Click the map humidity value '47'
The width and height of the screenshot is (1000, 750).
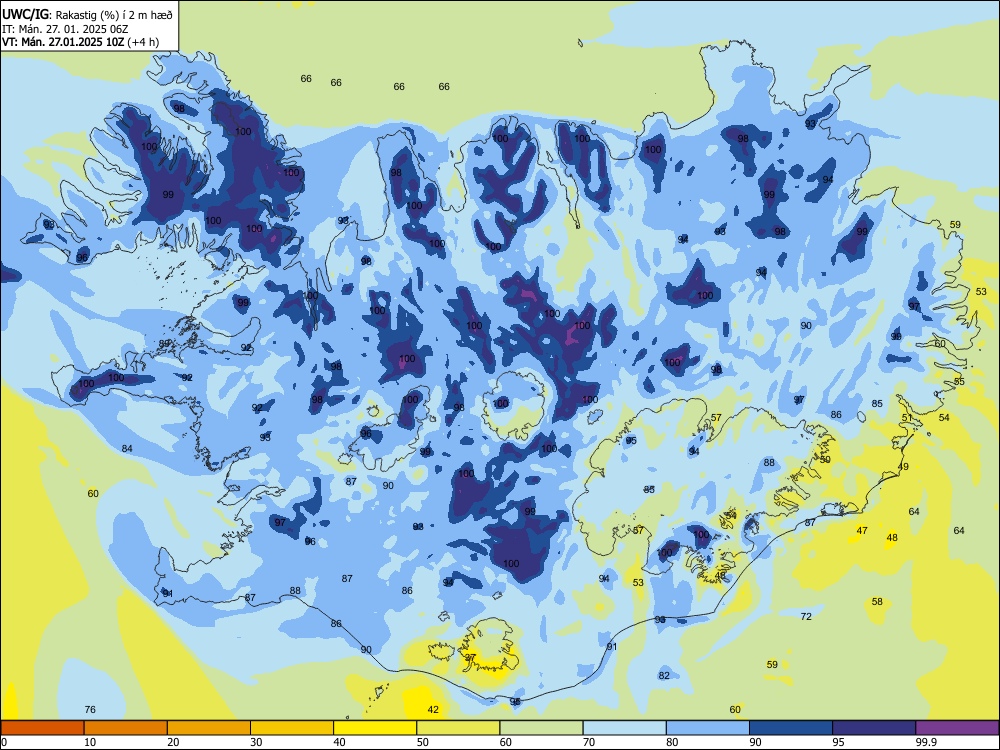(862, 531)
